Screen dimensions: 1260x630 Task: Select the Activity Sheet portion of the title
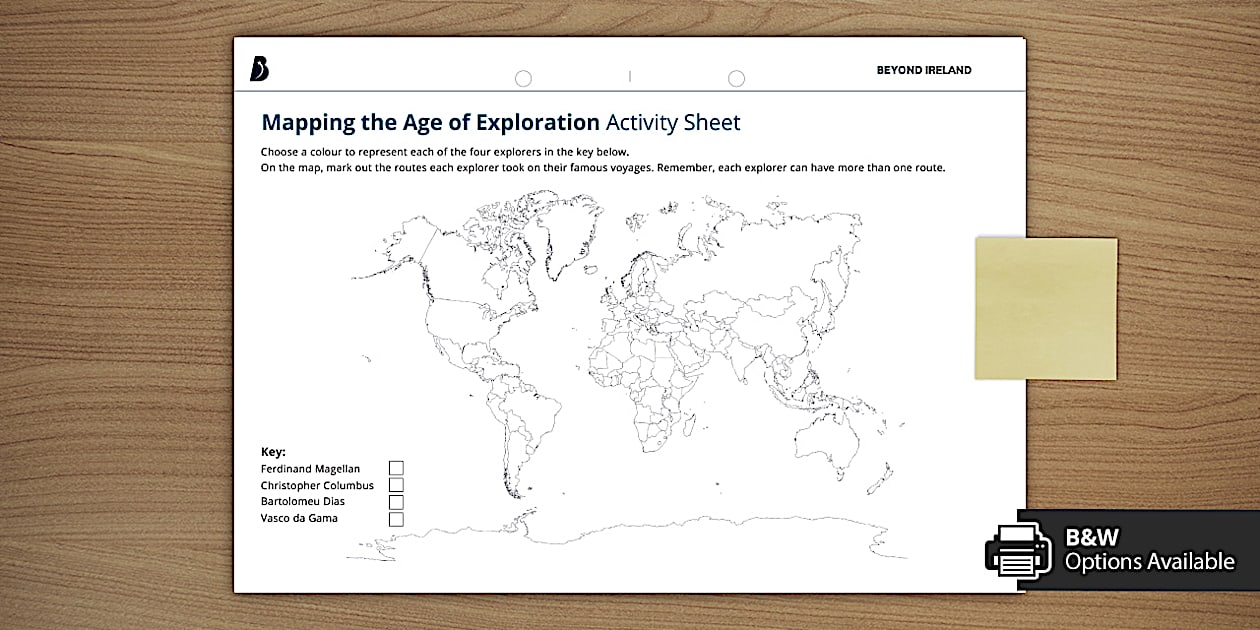tap(672, 122)
